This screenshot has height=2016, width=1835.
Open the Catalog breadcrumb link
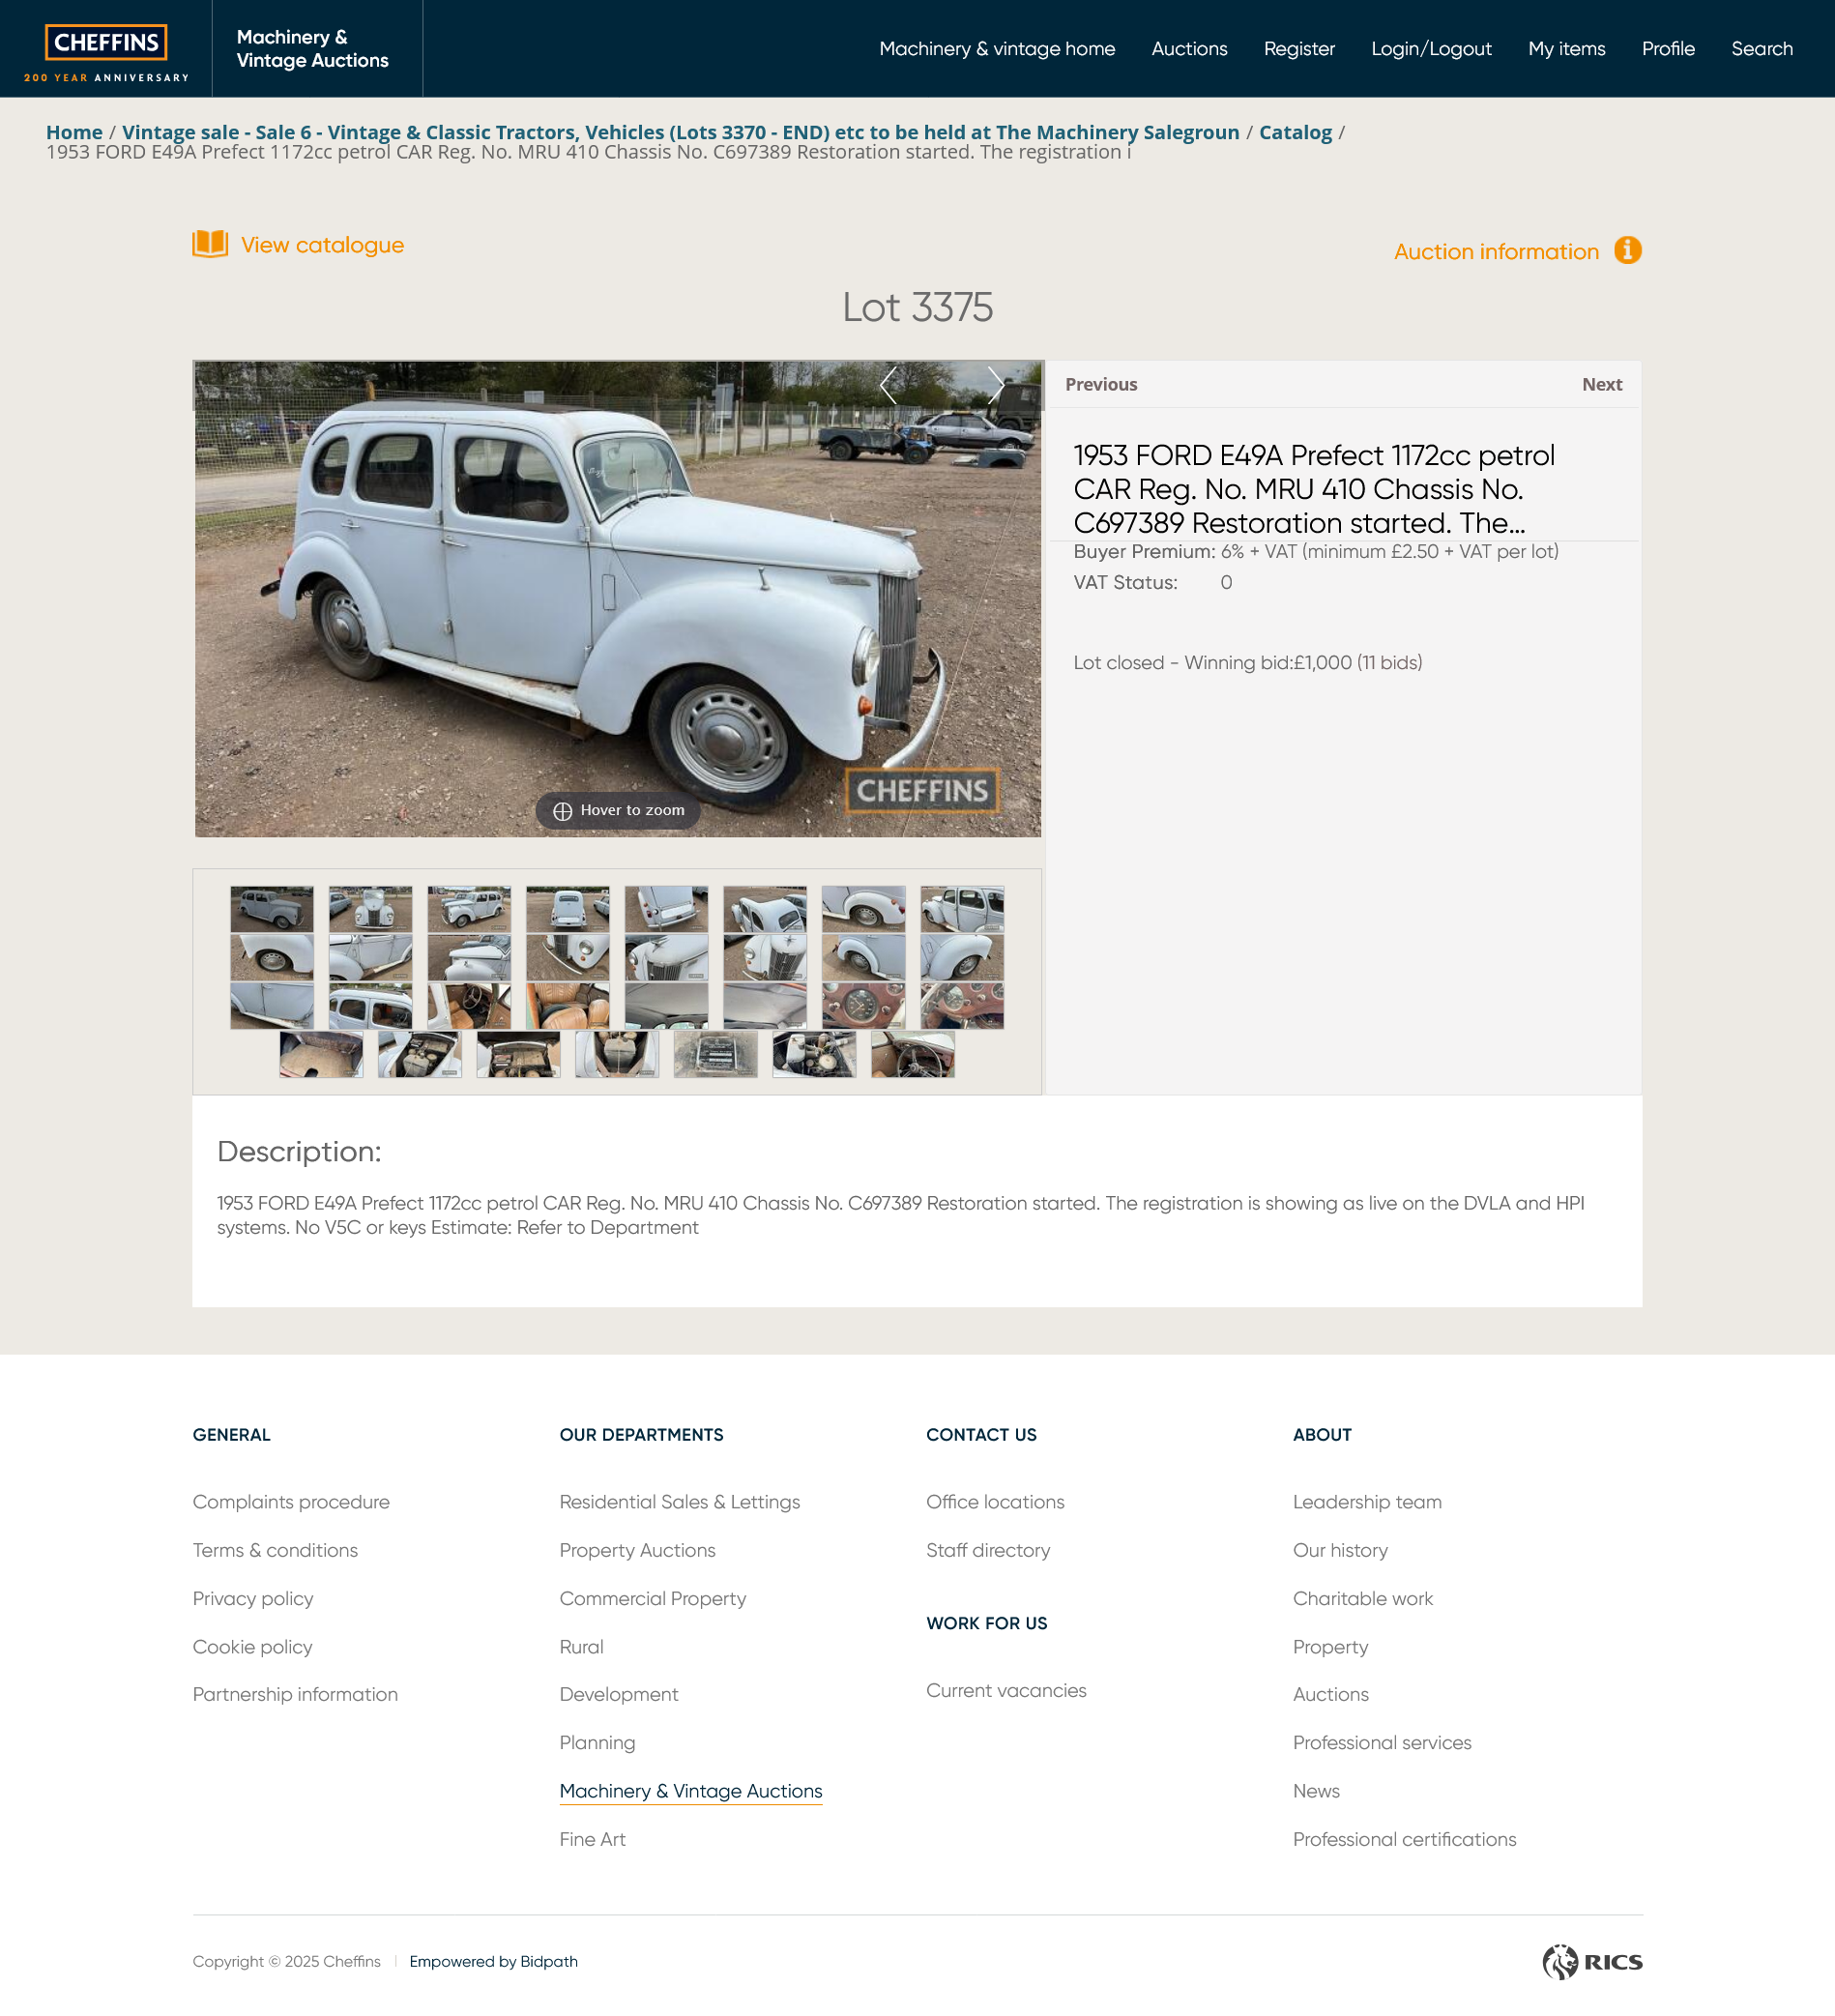point(1295,132)
